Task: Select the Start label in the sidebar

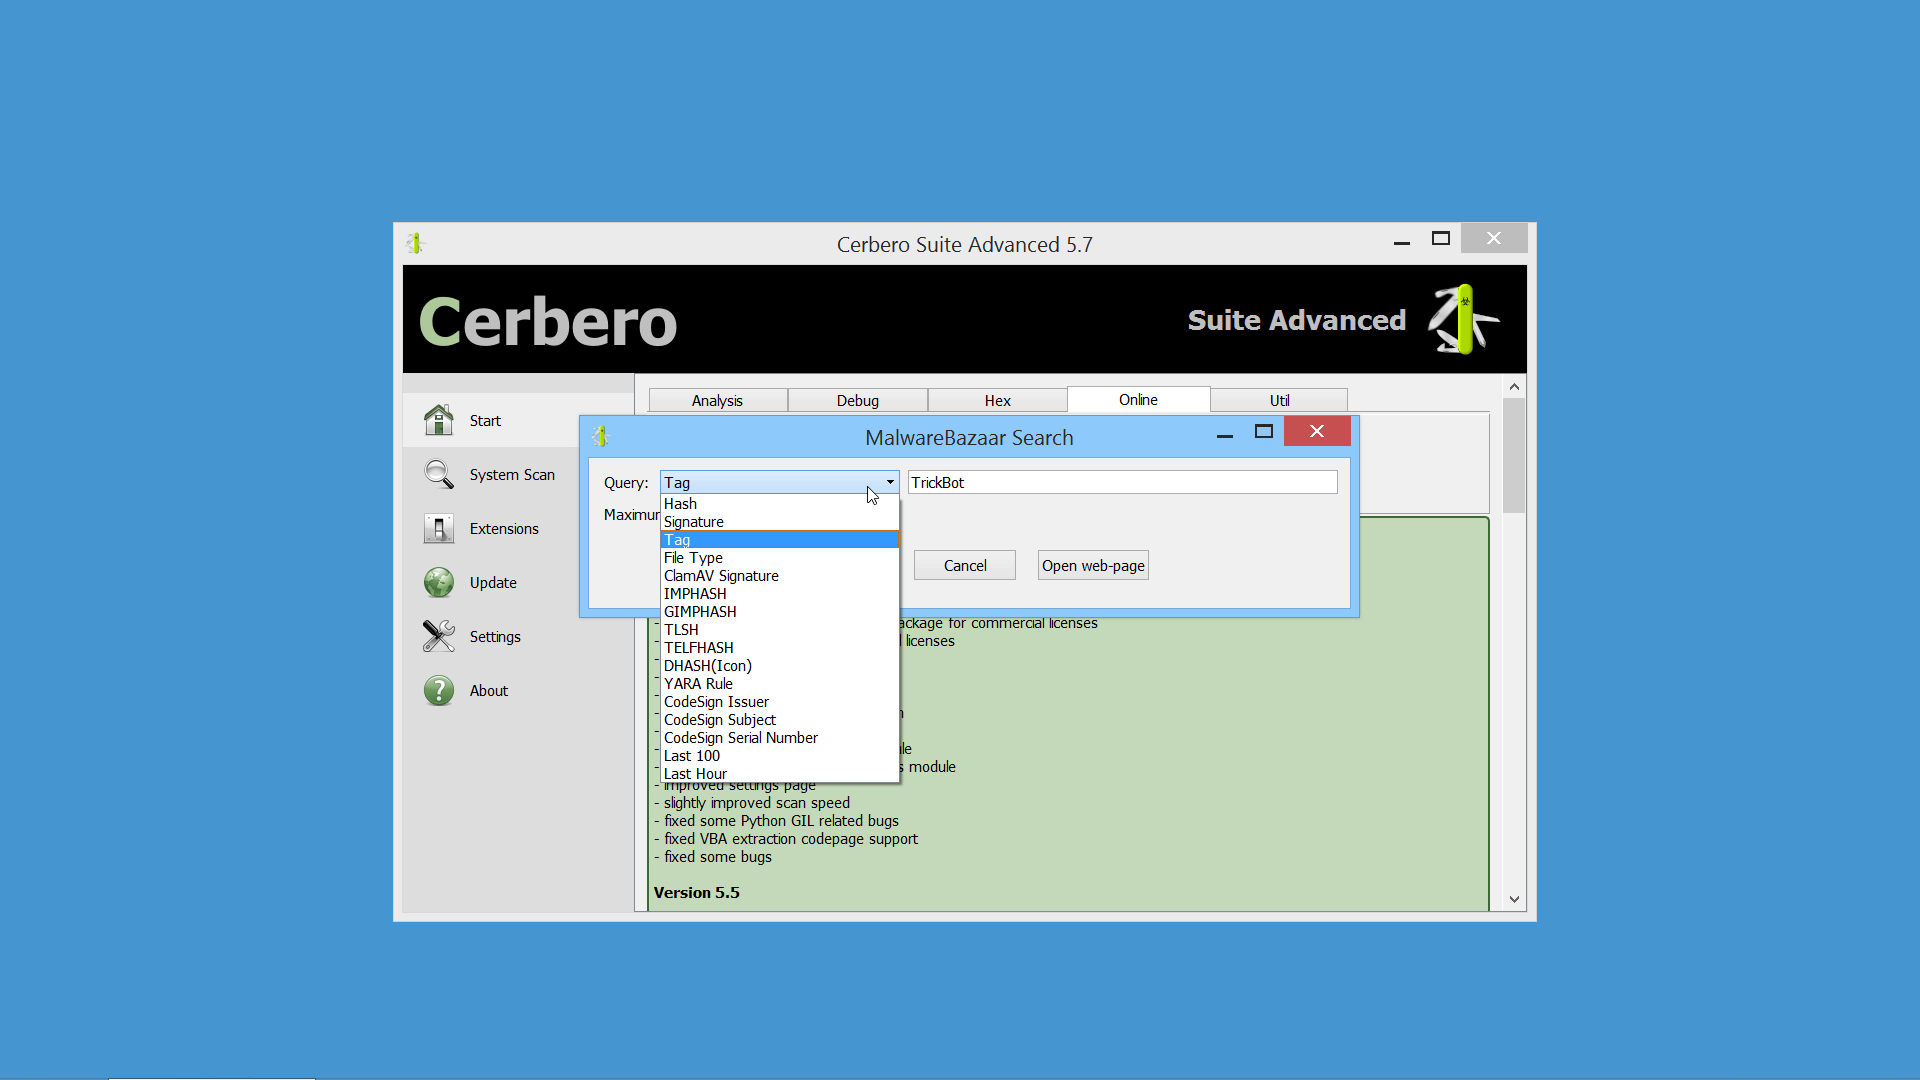Action: 485,421
